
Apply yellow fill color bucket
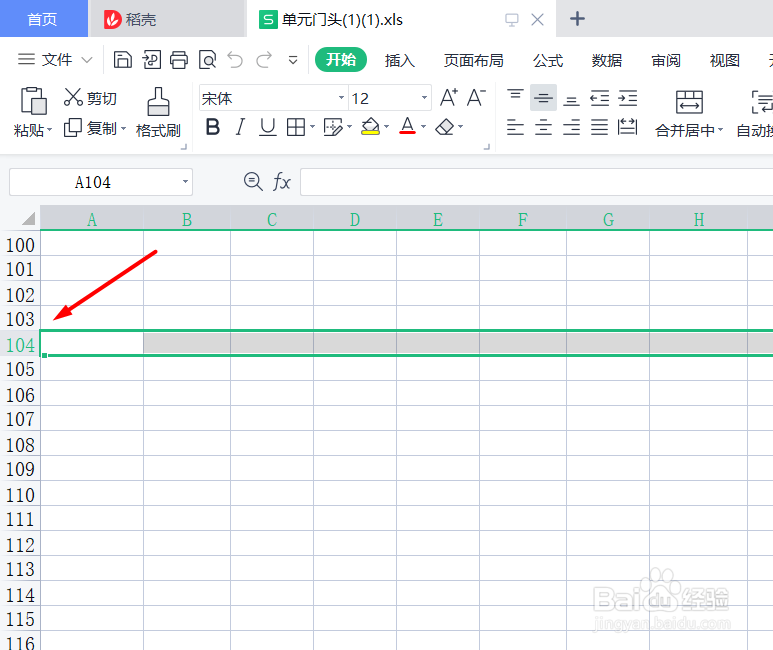(370, 127)
